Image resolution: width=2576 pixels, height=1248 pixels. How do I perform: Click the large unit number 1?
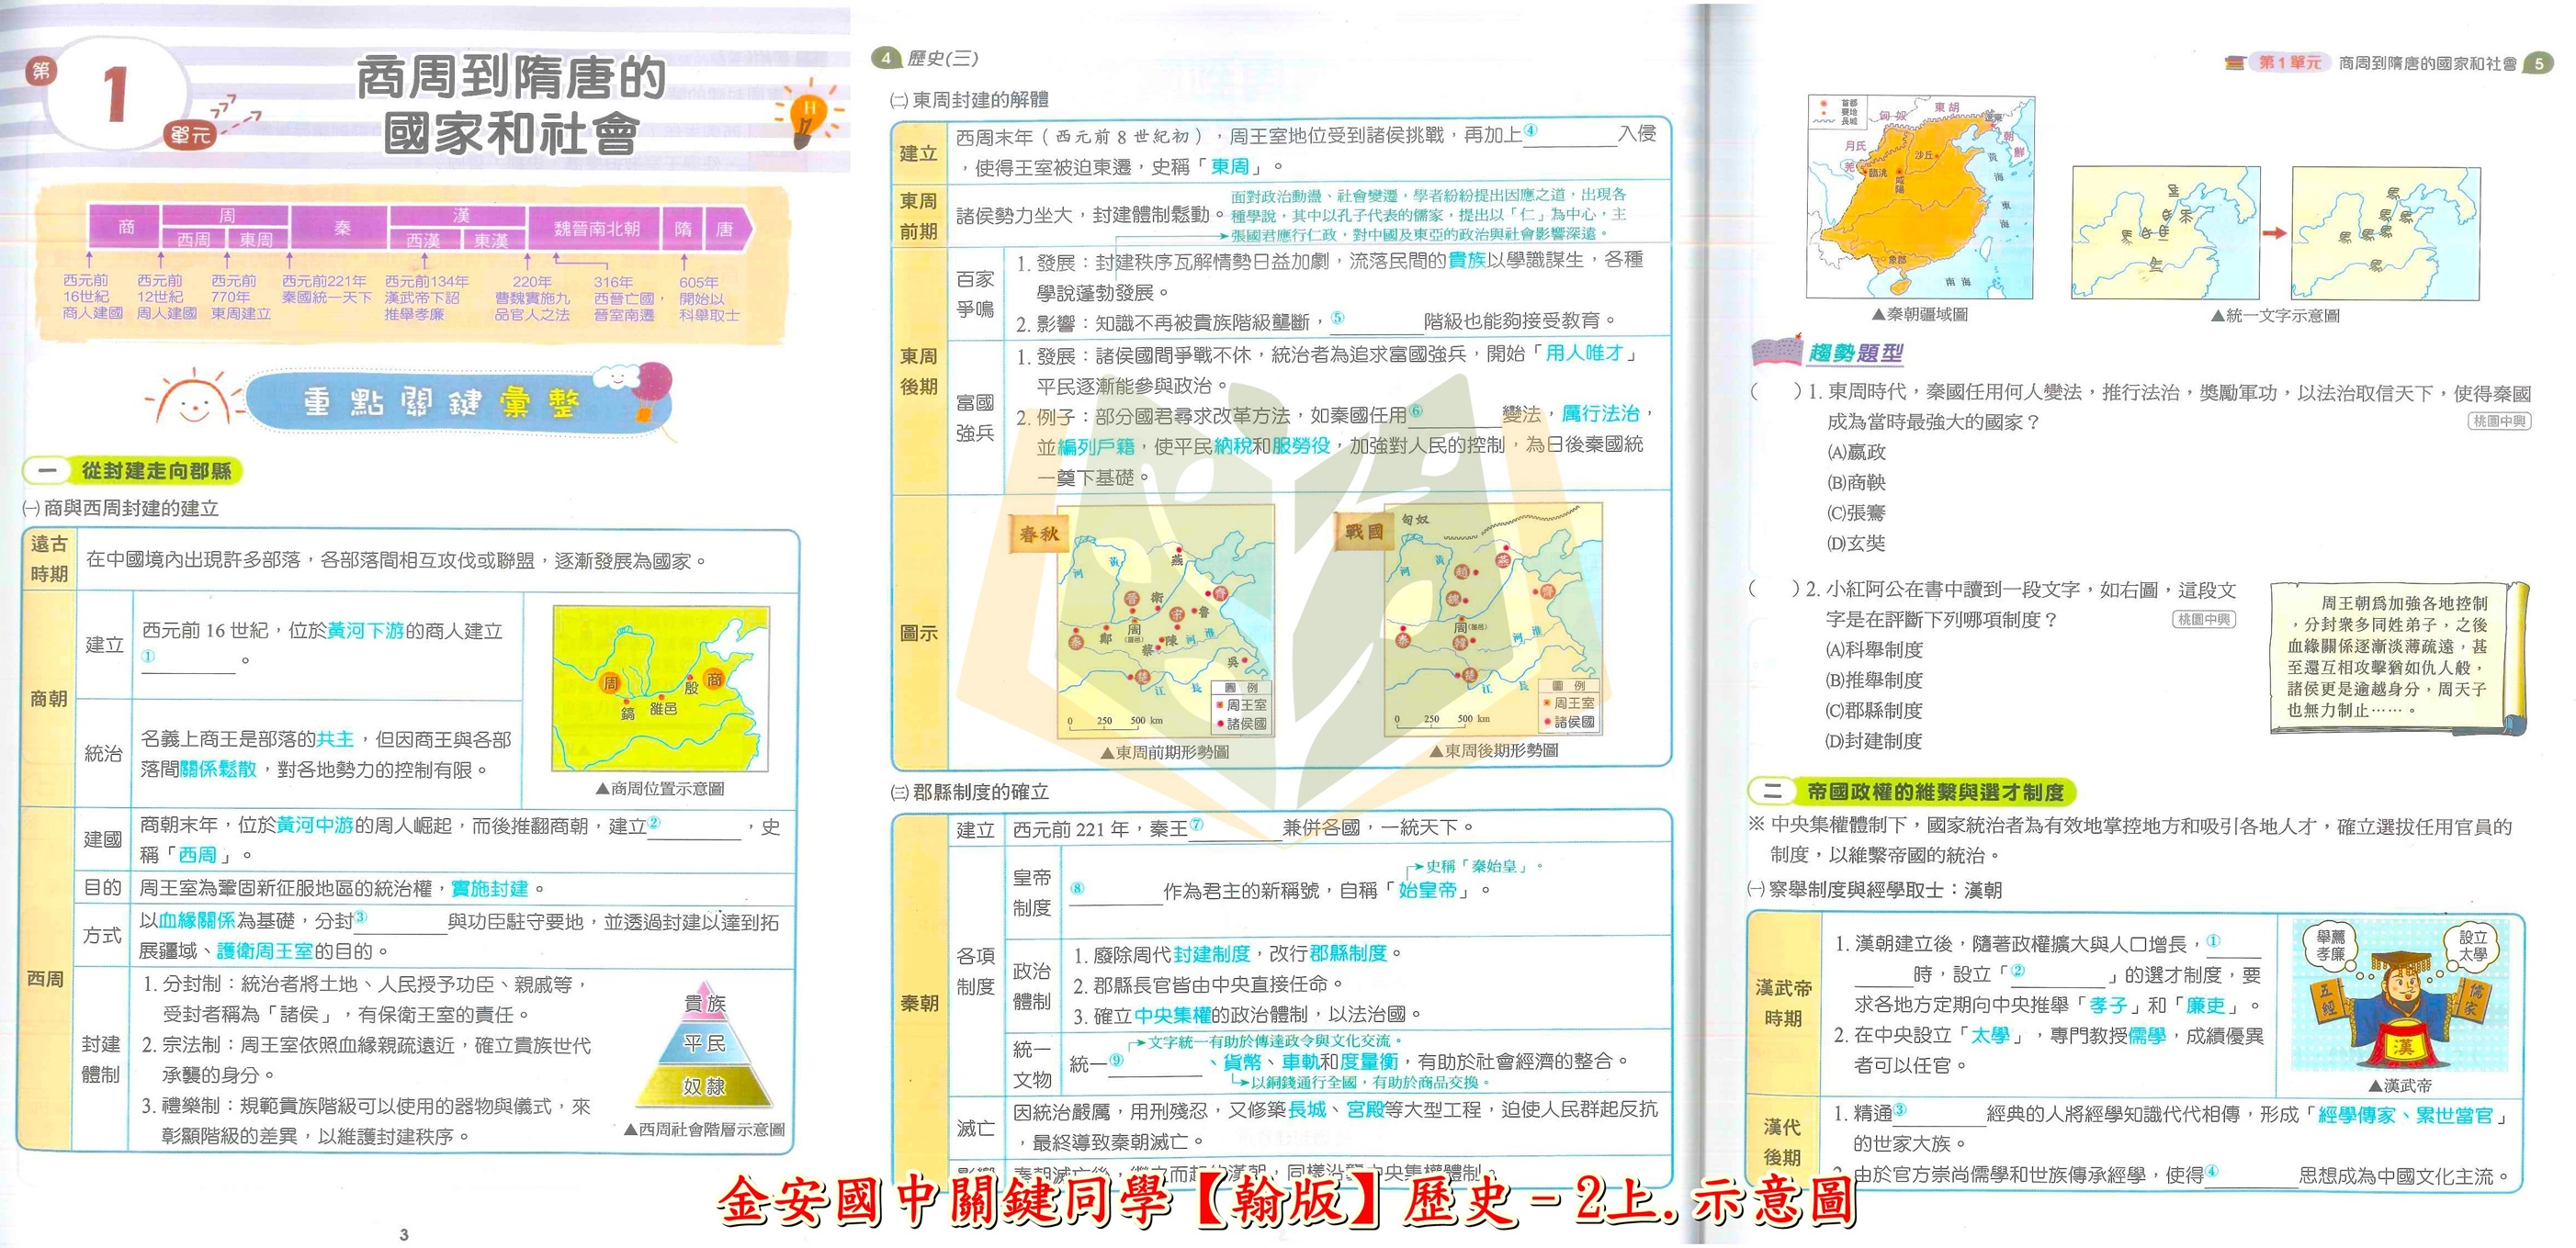click(117, 96)
